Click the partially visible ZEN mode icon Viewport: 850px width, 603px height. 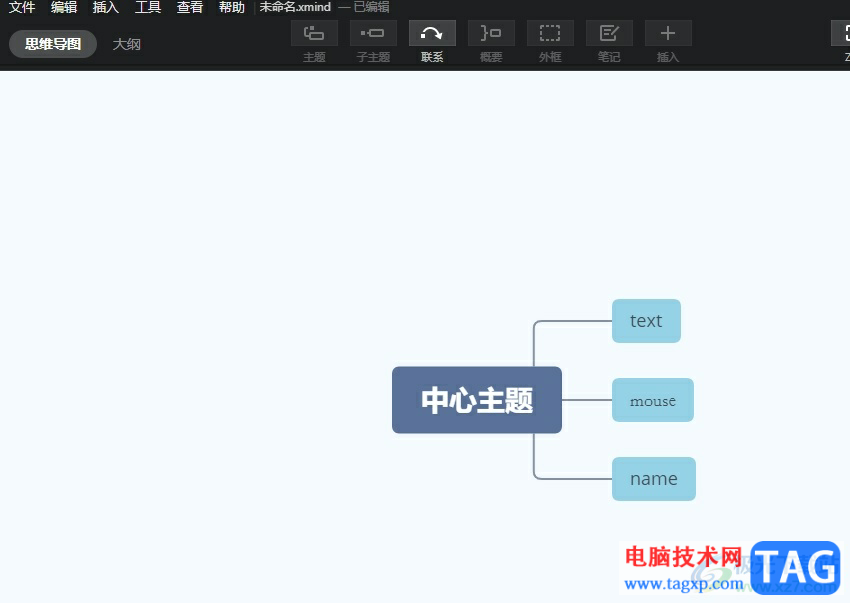842,33
